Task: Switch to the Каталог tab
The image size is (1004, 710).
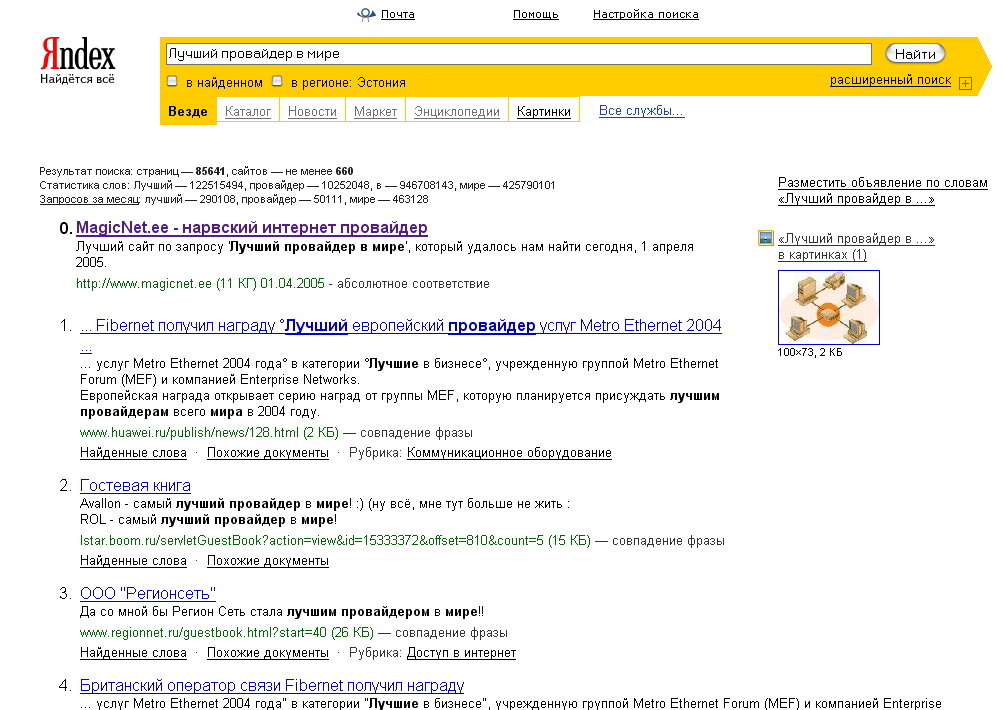Action: [248, 111]
